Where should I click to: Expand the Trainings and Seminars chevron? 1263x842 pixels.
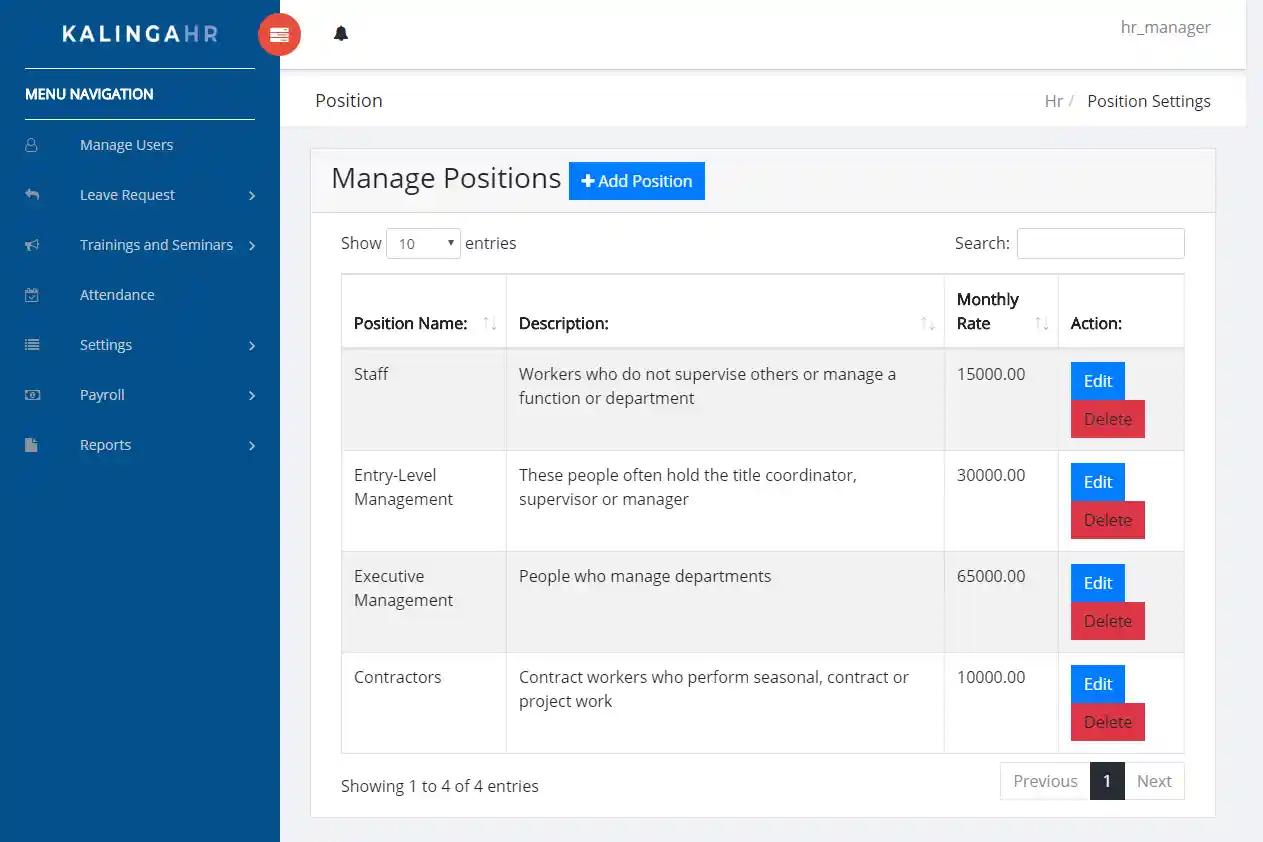pos(252,246)
